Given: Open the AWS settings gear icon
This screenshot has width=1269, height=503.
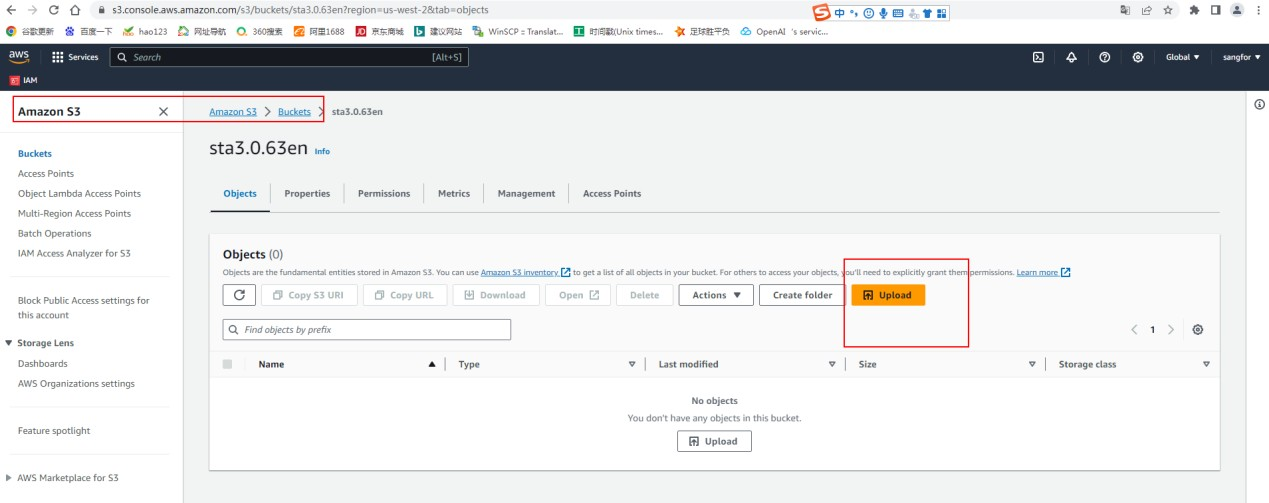Looking at the screenshot, I should [1138, 57].
